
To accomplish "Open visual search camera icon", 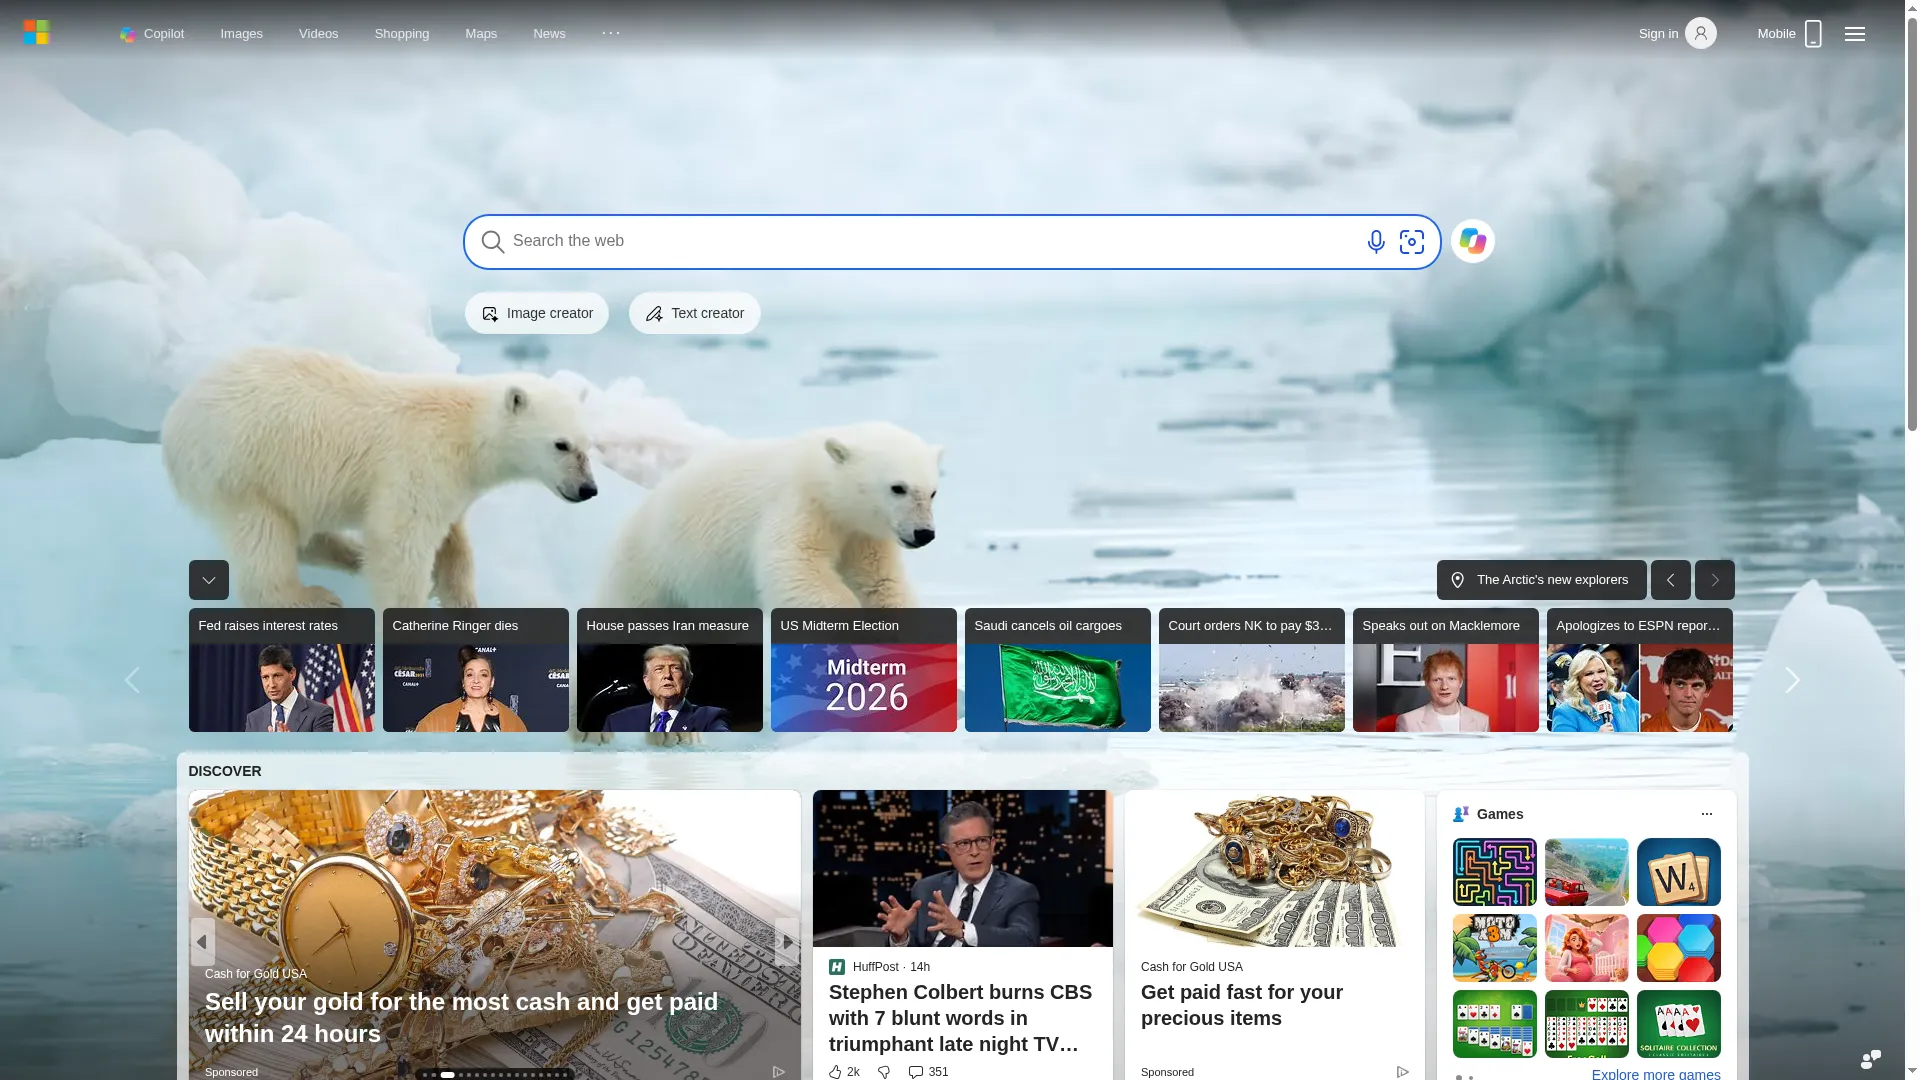I will [x=1412, y=242].
